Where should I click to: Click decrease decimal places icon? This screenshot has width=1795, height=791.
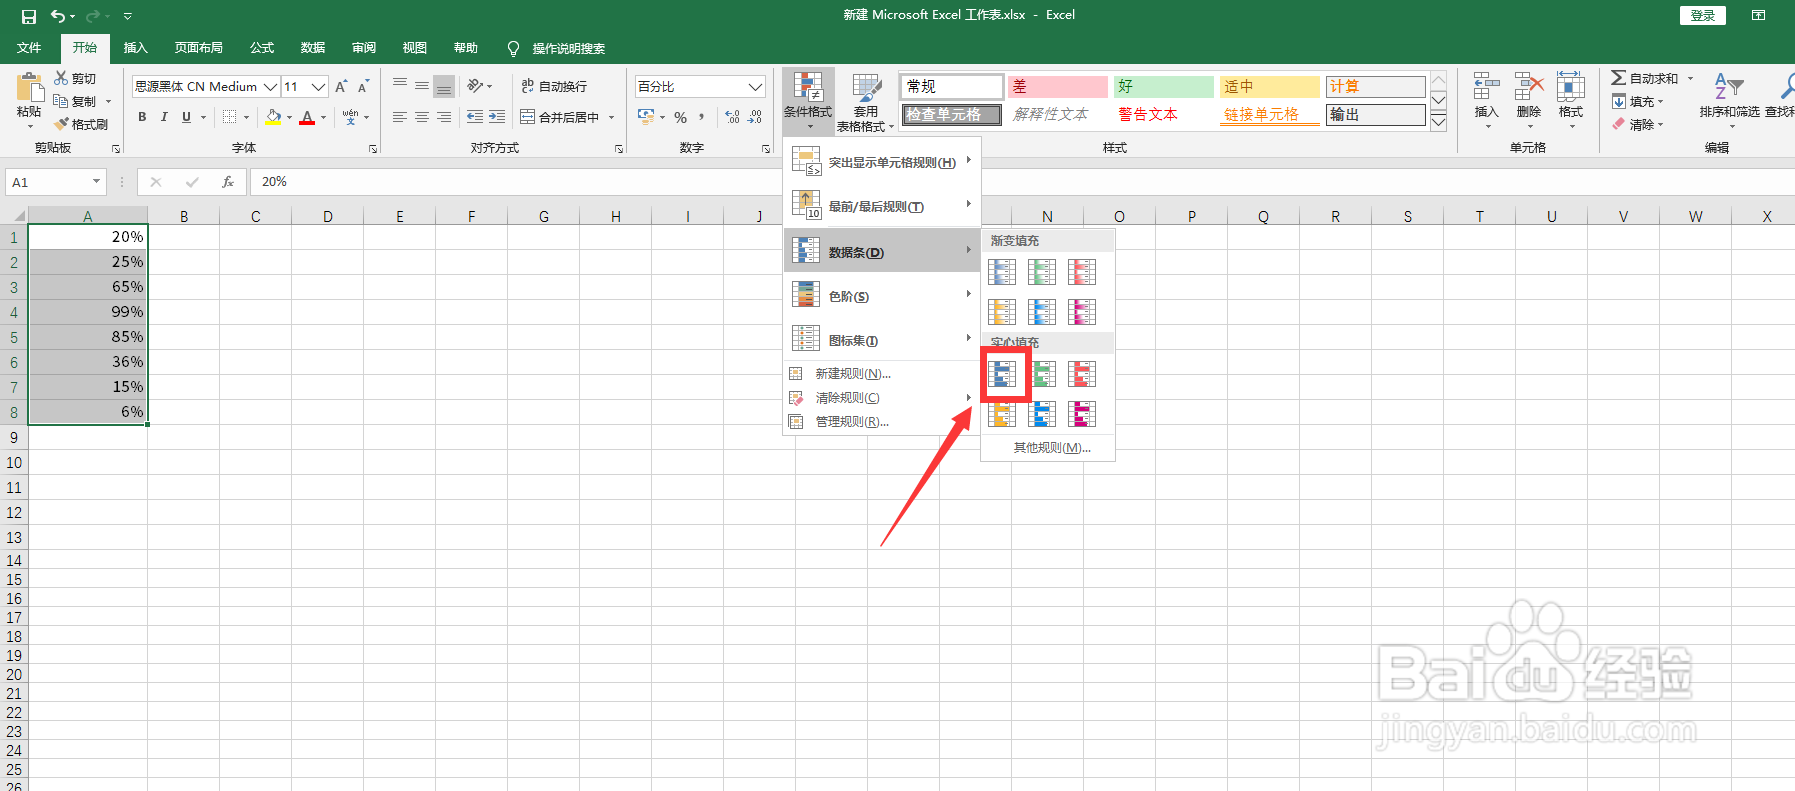coord(755,117)
